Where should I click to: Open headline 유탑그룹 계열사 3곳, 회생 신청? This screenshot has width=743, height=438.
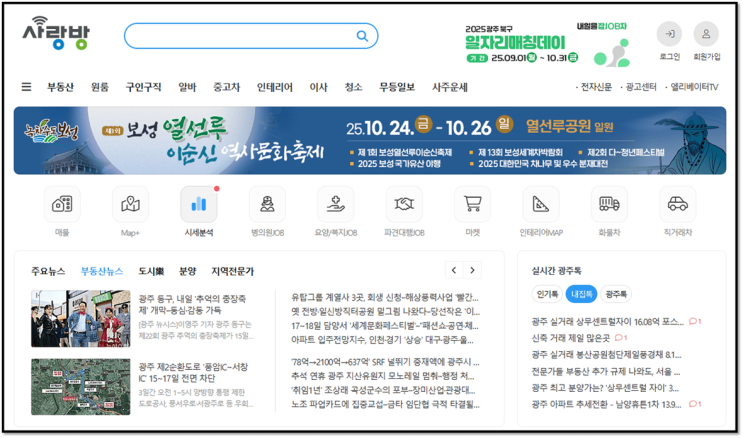tap(385, 298)
